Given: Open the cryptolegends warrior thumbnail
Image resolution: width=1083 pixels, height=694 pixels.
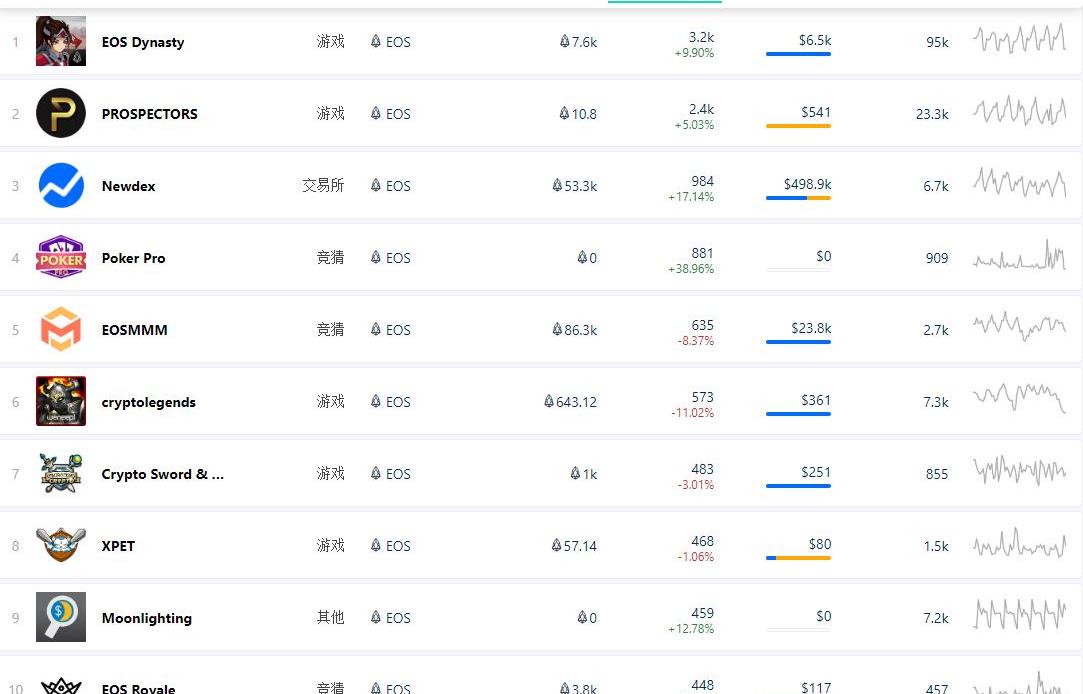Looking at the screenshot, I should coord(61,401).
